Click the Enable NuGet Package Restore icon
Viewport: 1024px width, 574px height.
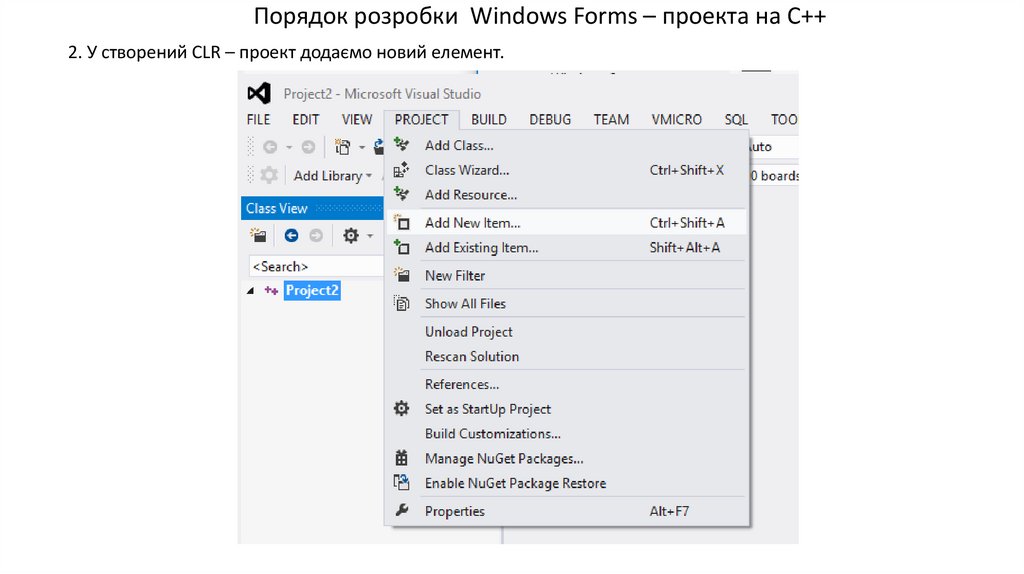point(402,483)
